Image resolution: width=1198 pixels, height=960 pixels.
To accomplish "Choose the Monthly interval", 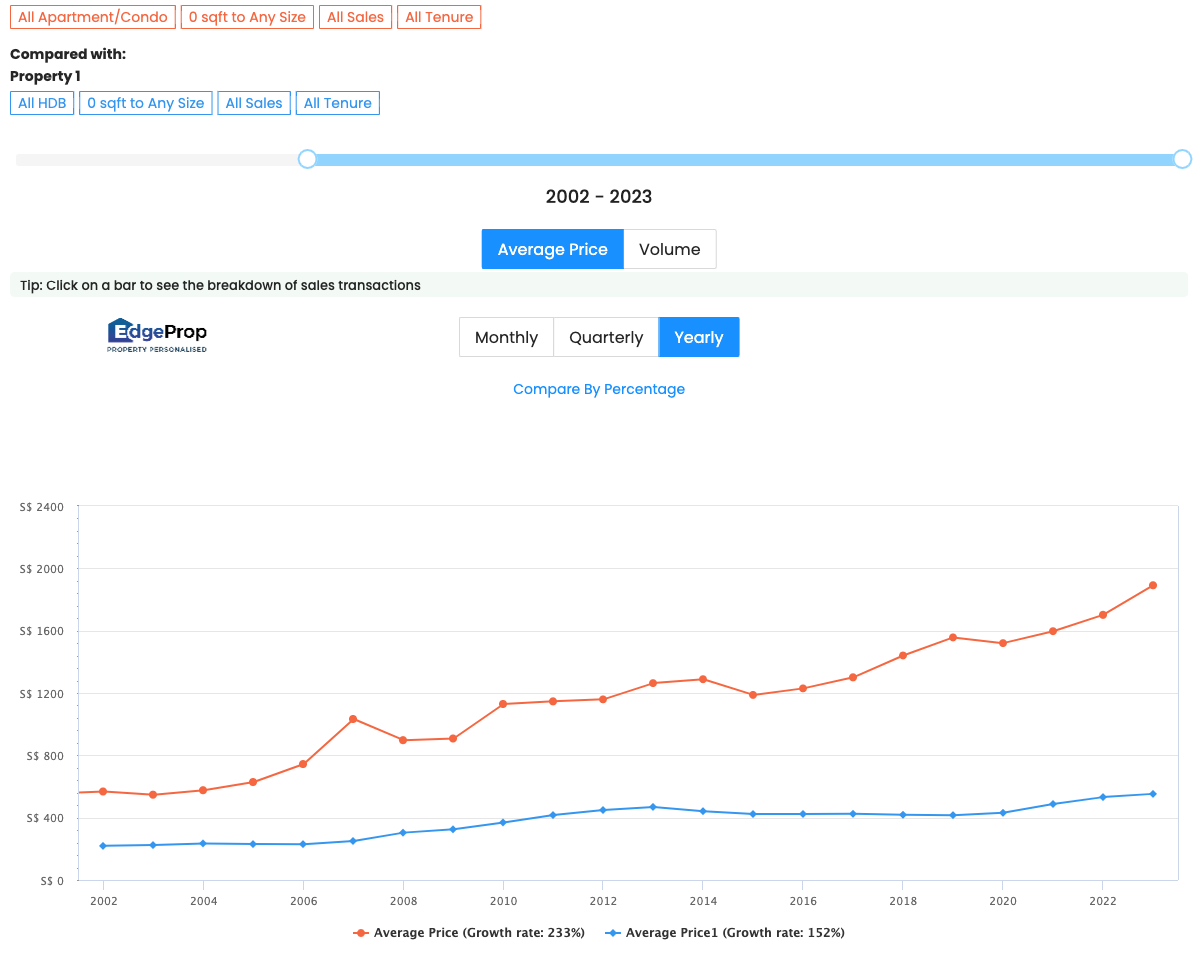I will pos(506,337).
